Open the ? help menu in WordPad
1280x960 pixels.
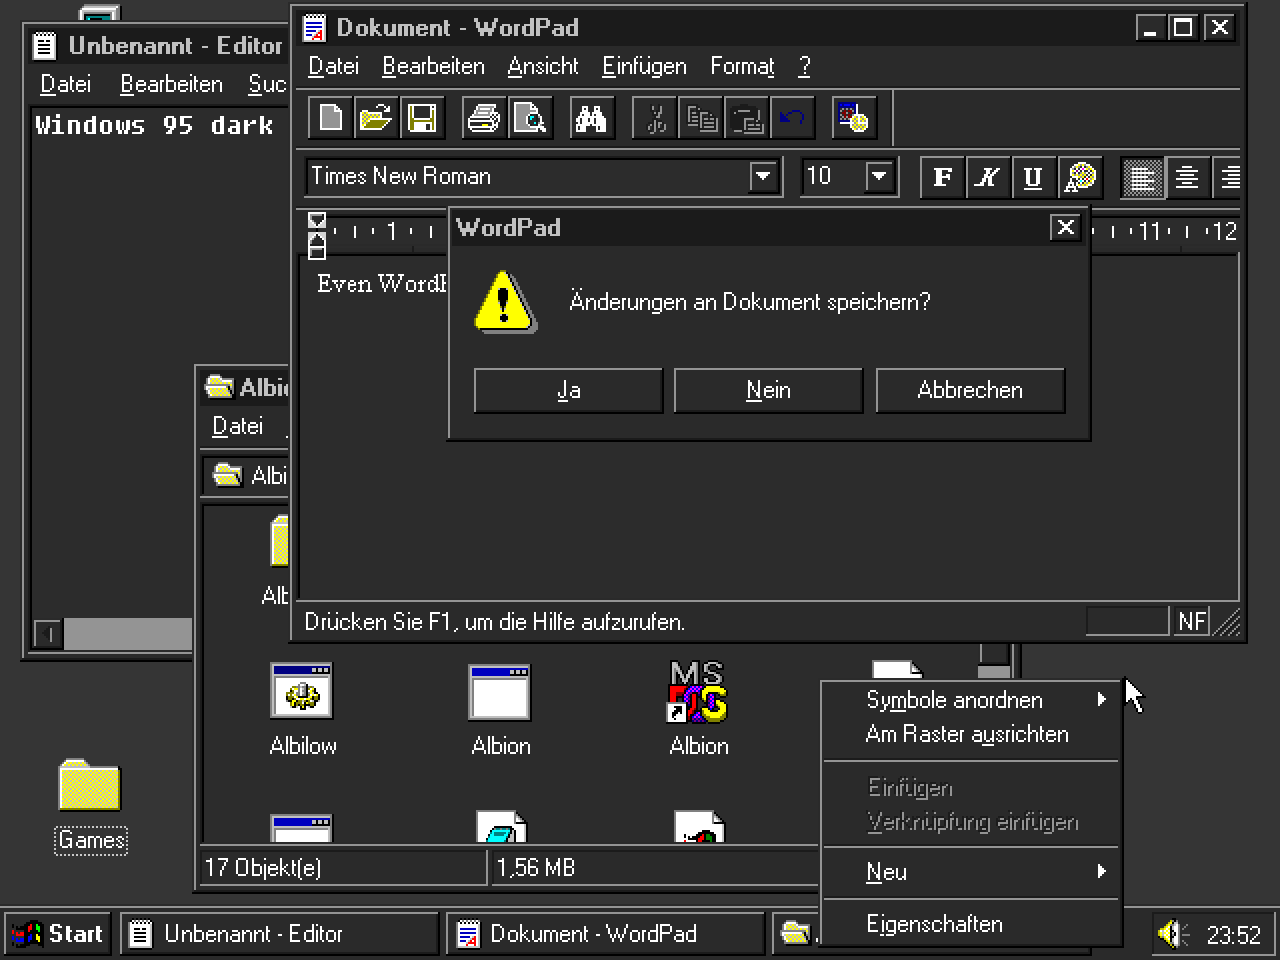click(805, 66)
